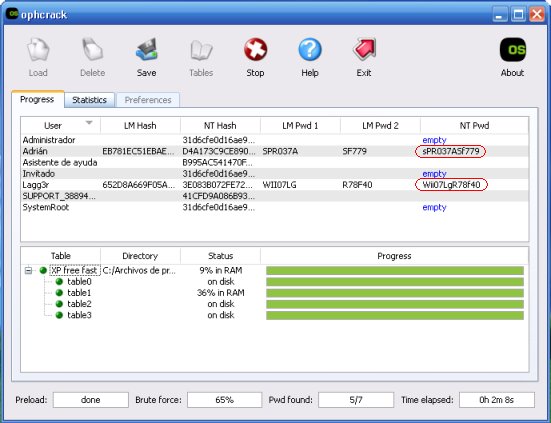Screen dimensions: 551x423
Task: Select the Lagg3r user row
Action: 274,185
